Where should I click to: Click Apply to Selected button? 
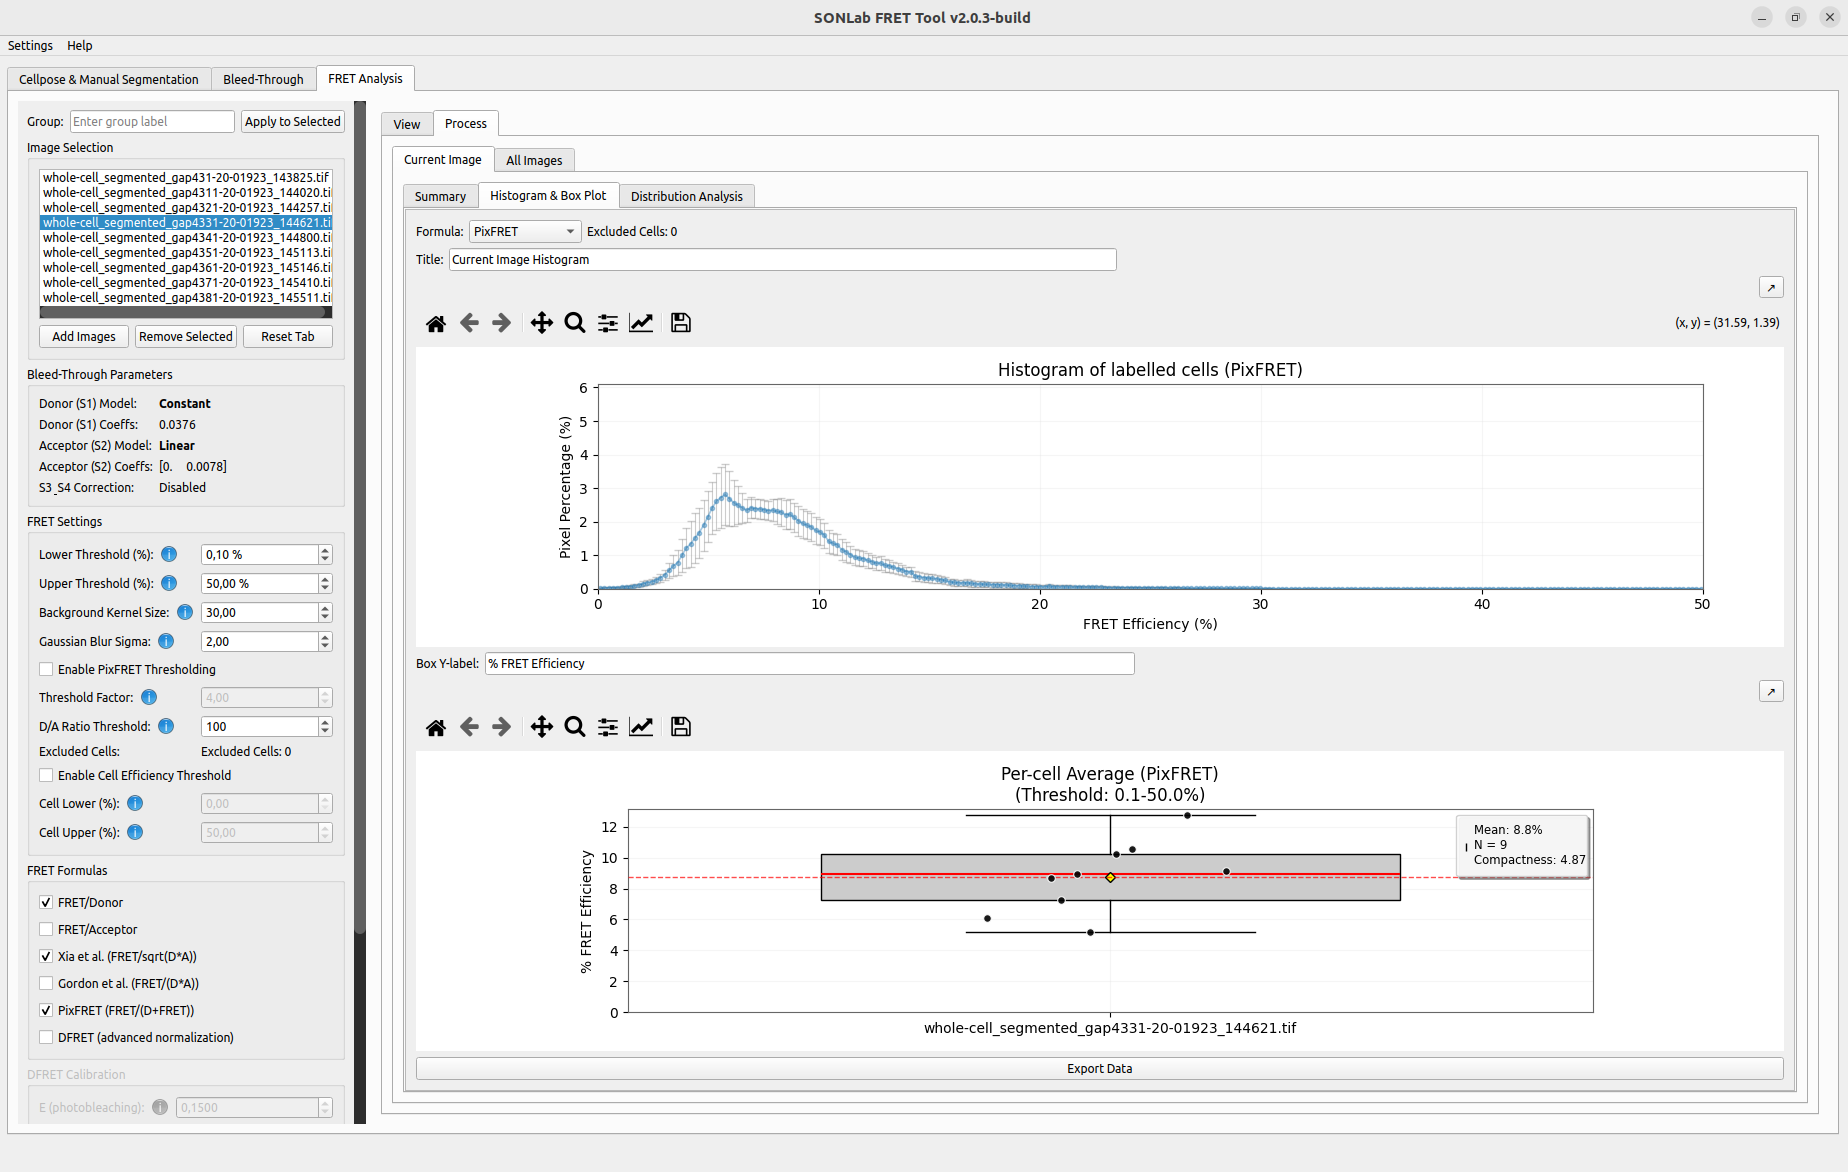293,121
